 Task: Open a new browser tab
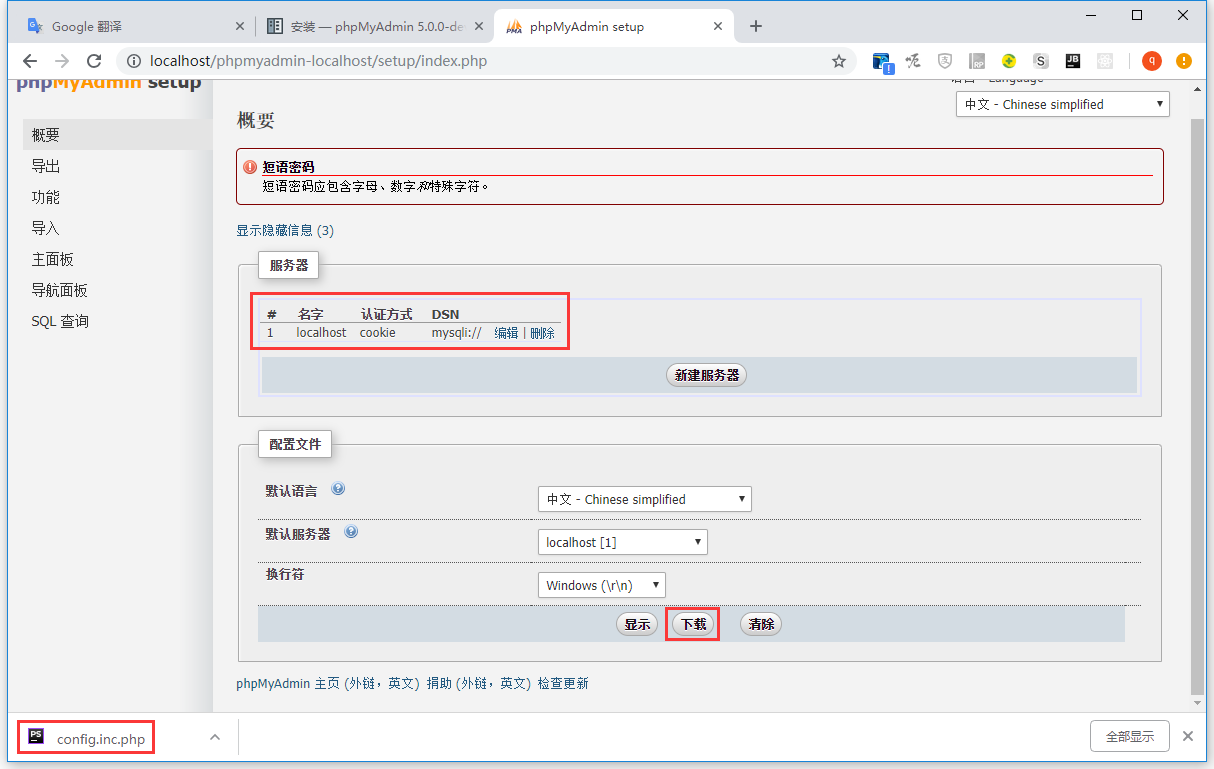pyautogui.click(x=756, y=26)
